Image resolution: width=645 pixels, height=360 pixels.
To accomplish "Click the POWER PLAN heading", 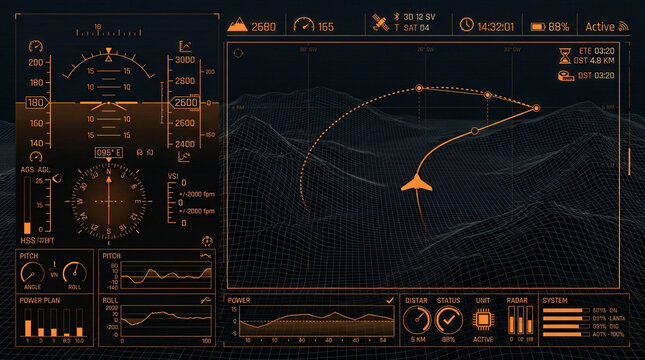I will pyautogui.click(x=39, y=300).
